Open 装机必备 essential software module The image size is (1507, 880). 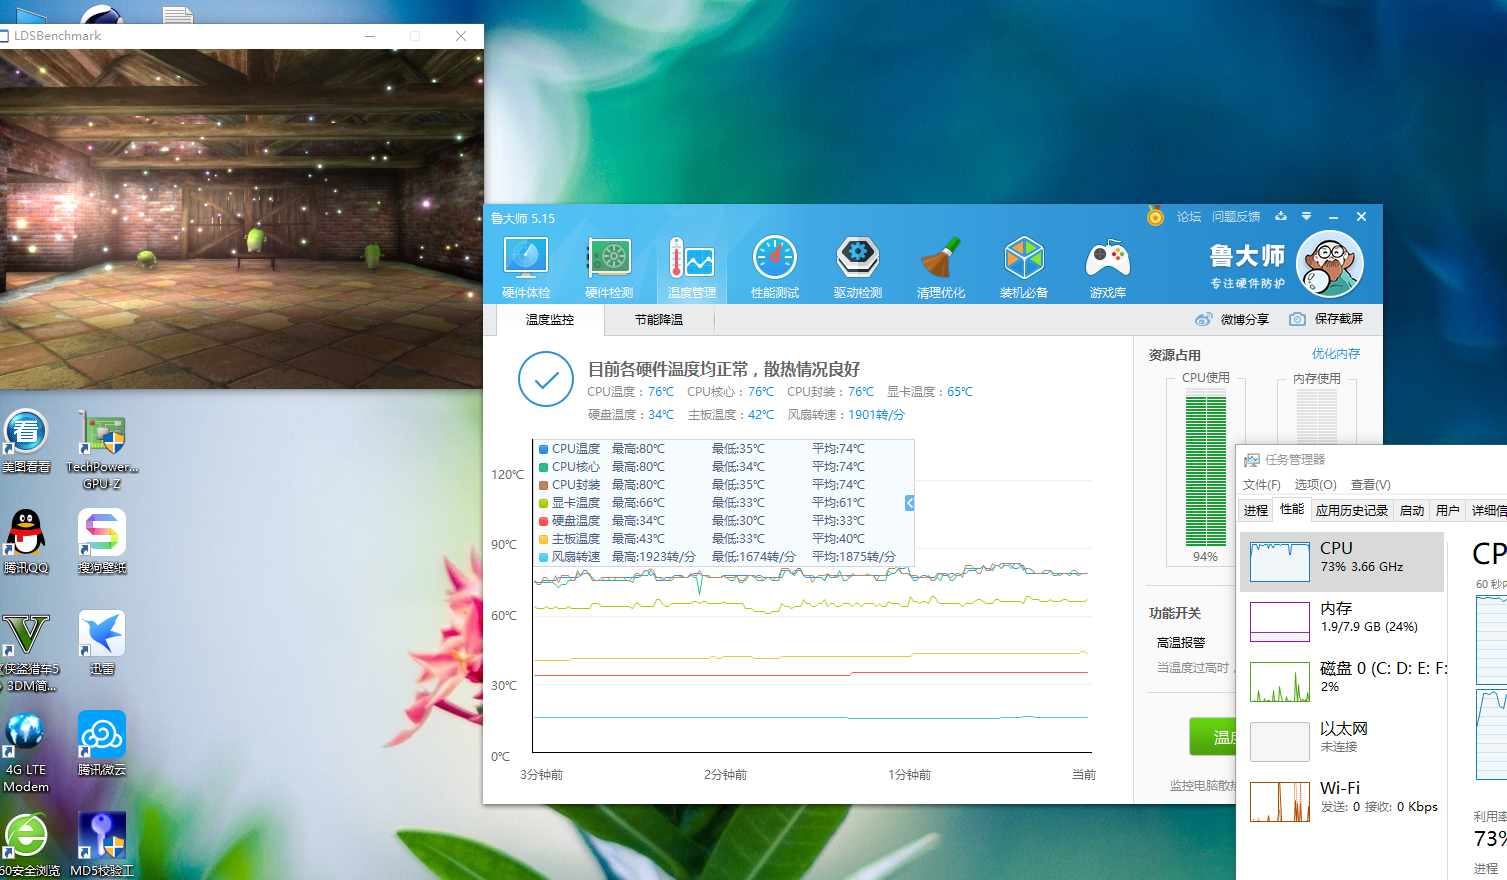(1024, 268)
